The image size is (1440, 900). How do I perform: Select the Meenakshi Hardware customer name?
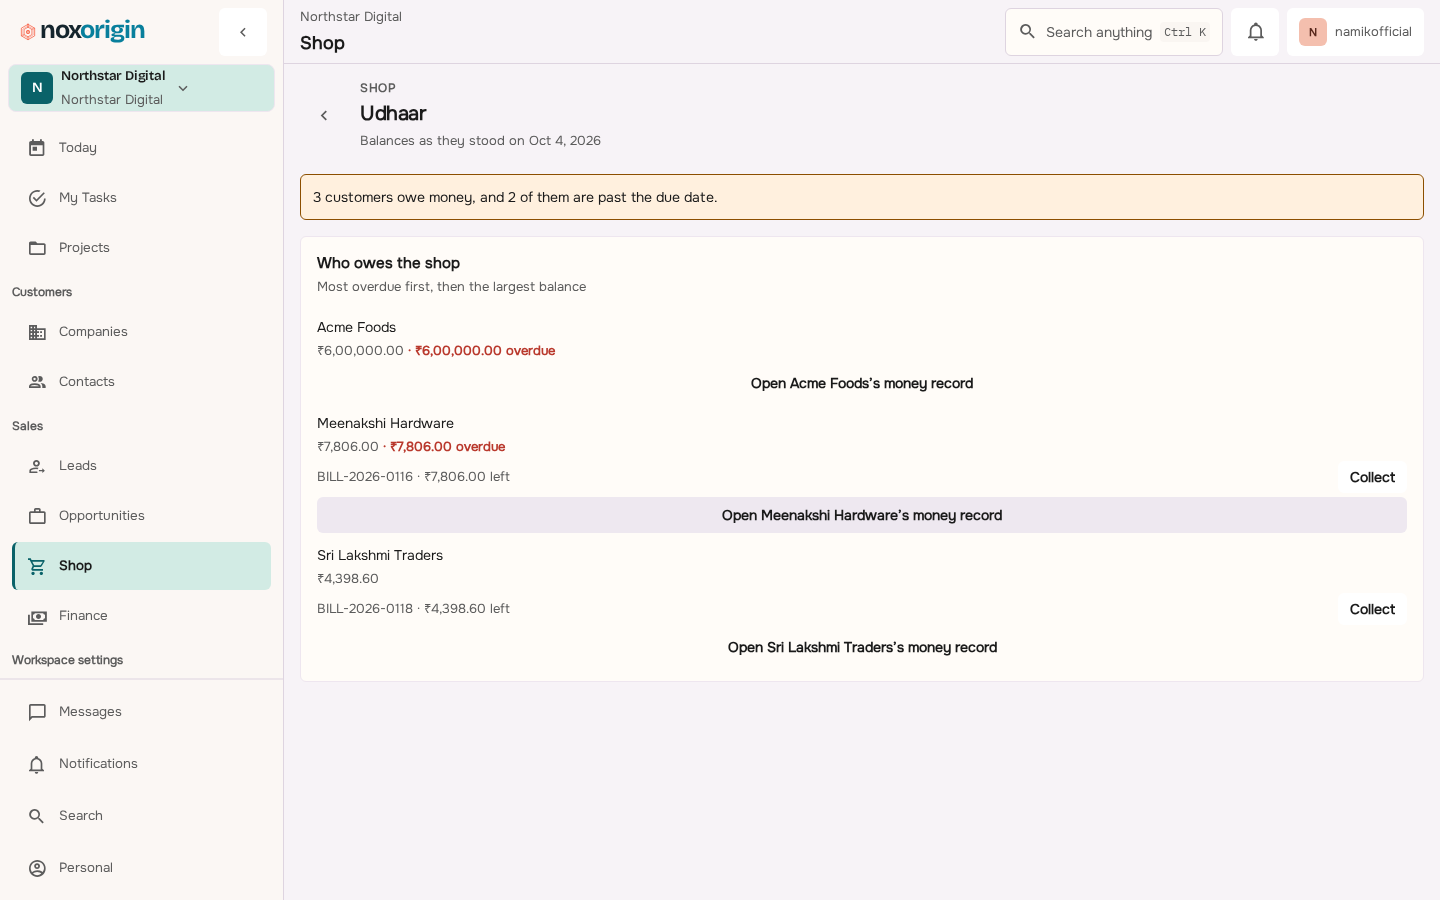386,423
